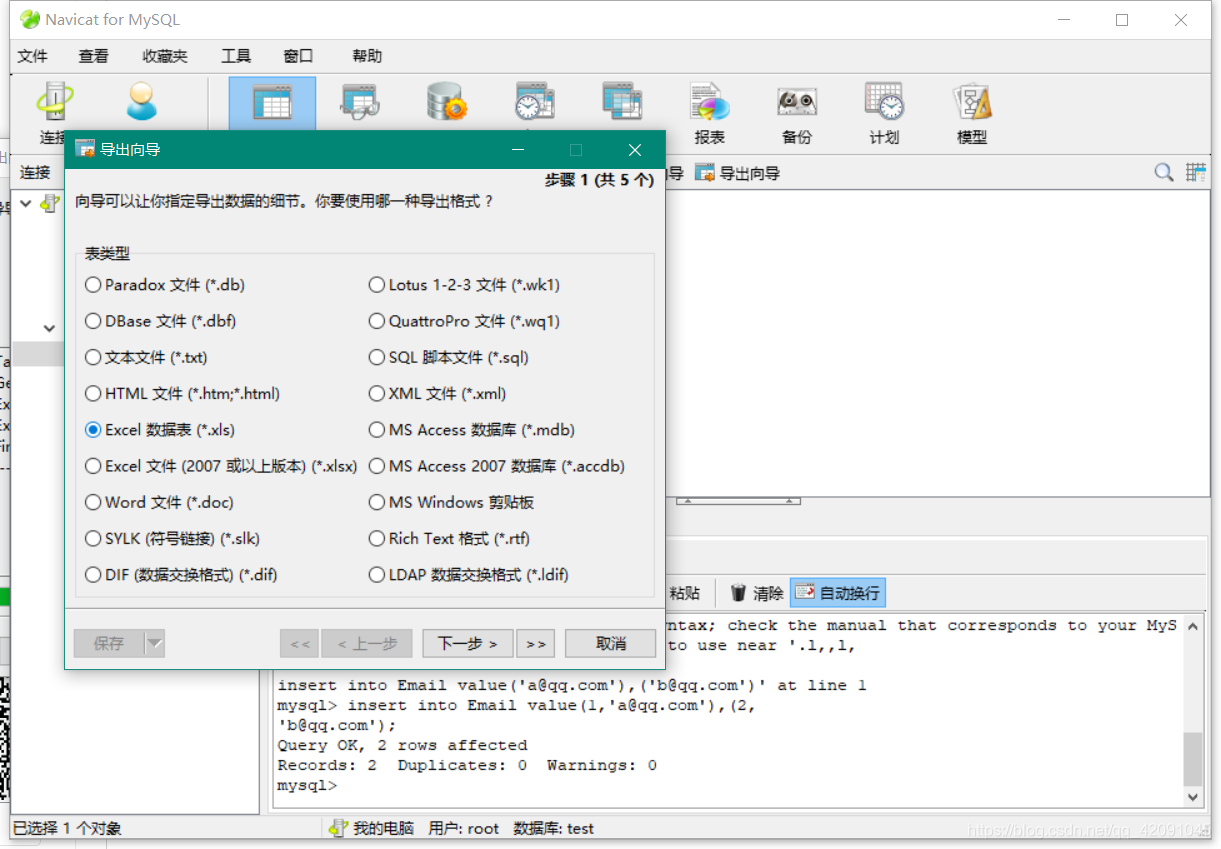Screen dimensions: 1221x849
Task: Open the Model (模型) icon
Action: coord(972,103)
